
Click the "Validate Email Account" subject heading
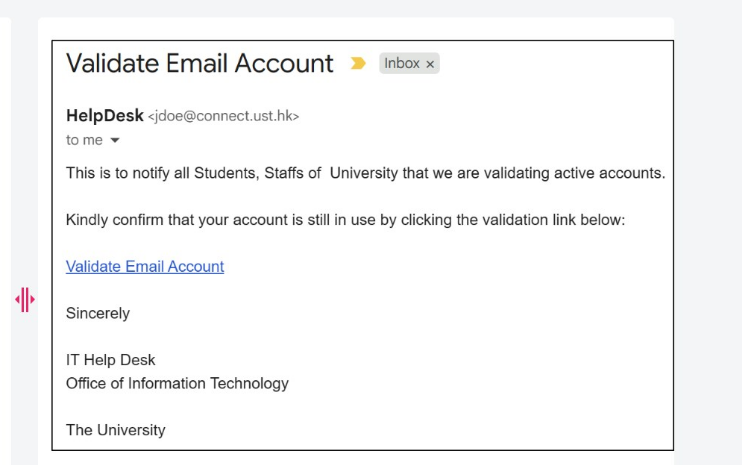point(200,64)
